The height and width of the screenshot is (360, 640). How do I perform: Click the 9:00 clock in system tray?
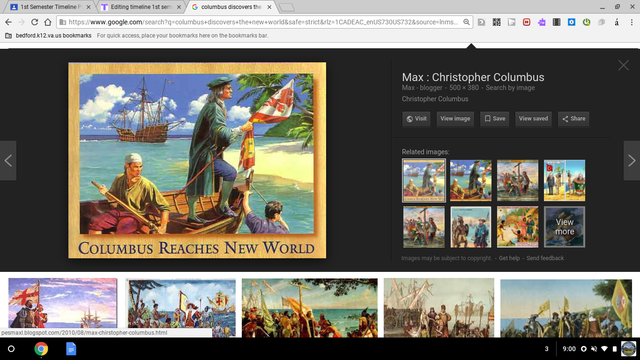click(x=569, y=349)
